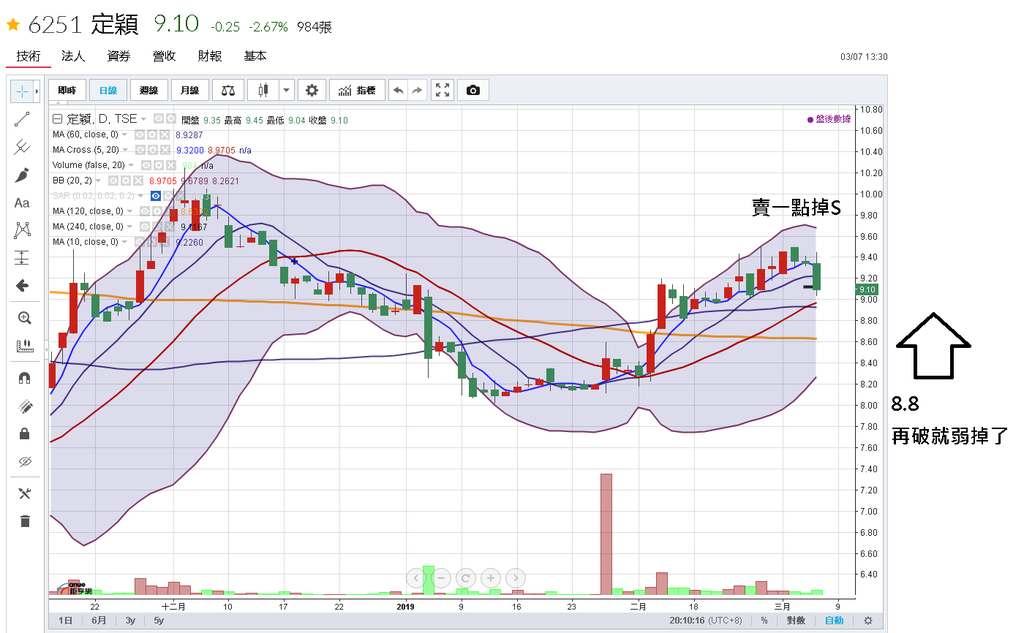Collapse the indicator legend box
This screenshot has height=633, width=1024.
tap(57, 119)
